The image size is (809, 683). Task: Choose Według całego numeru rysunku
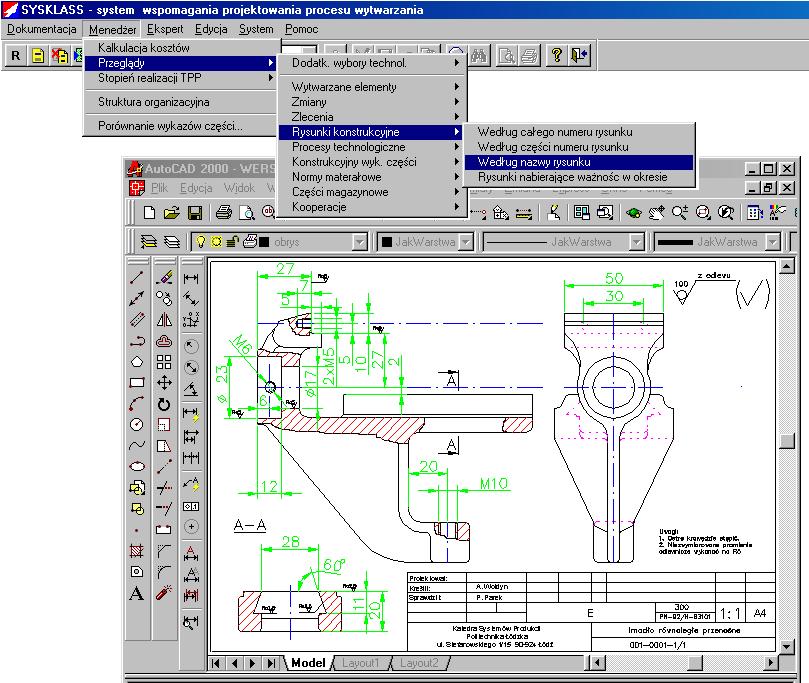(x=579, y=132)
